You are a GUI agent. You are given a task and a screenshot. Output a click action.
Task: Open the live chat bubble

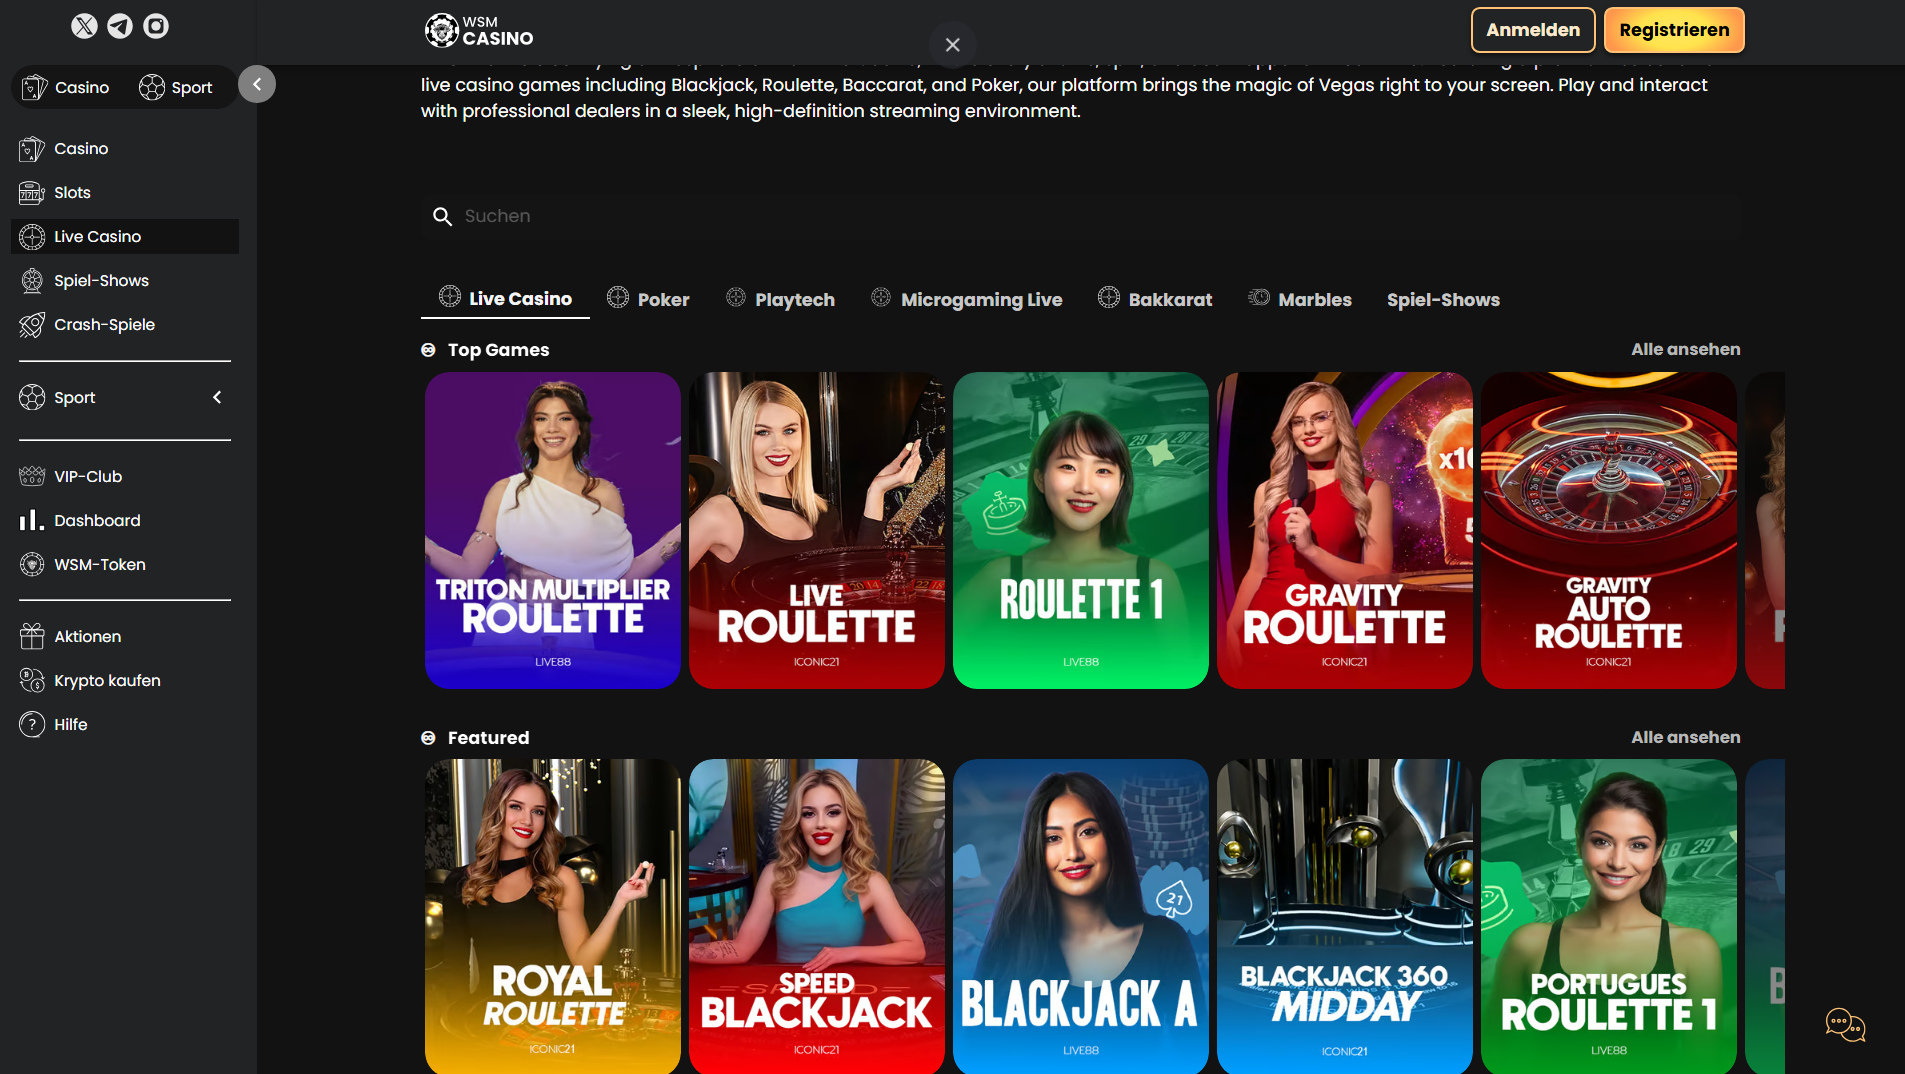(1844, 1025)
